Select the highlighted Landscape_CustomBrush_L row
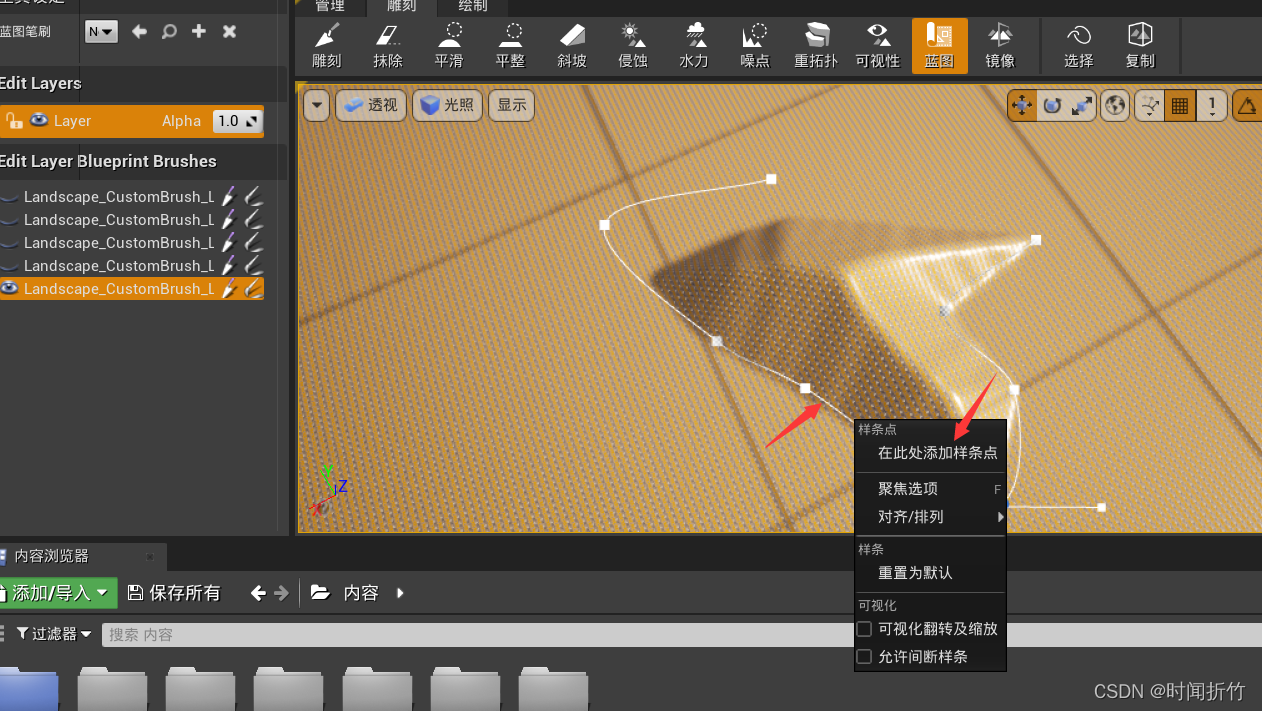Image resolution: width=1262 pixels, height=711 pixels. click(x=131, y=289)
